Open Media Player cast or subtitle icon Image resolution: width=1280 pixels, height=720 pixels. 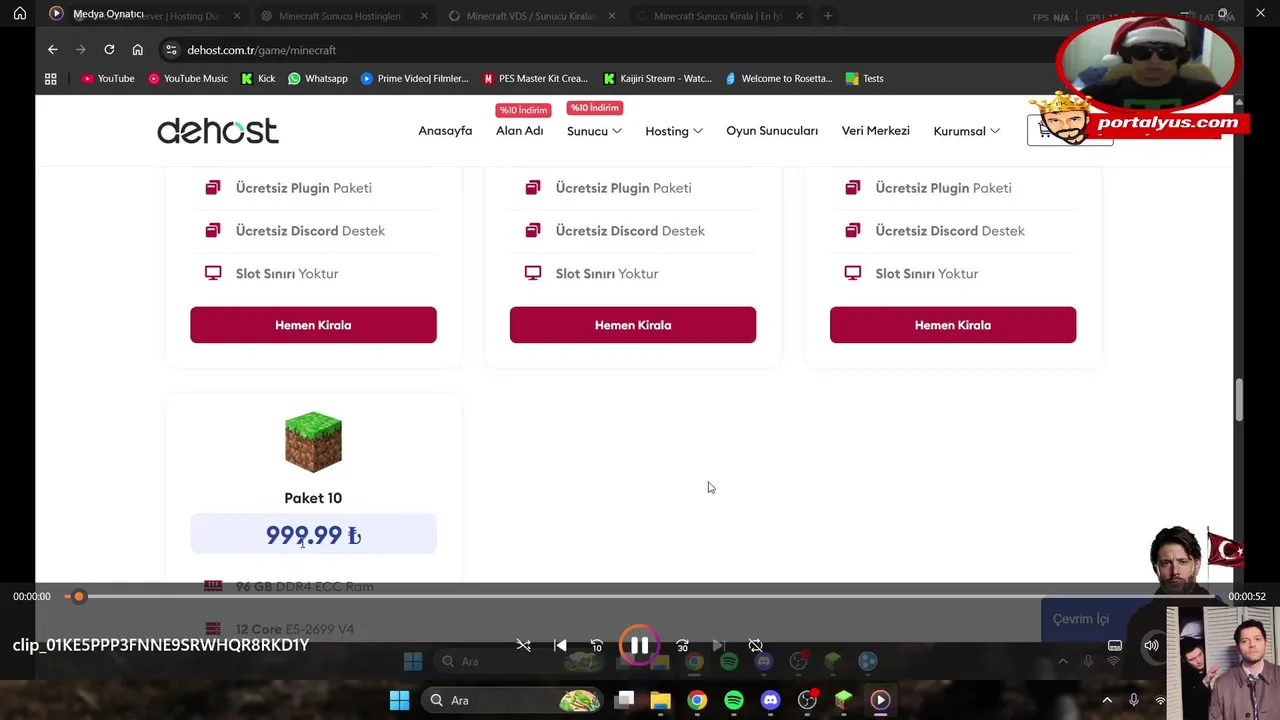click(x=1115, y=646)
